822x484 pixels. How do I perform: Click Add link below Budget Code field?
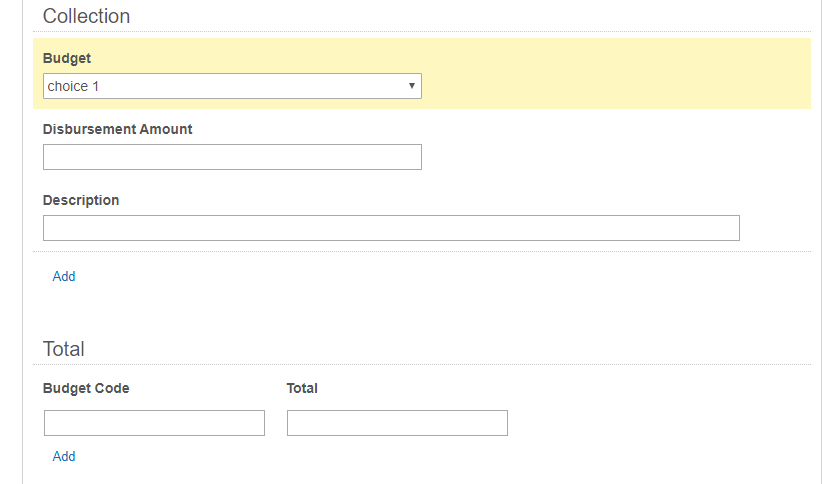click(x=64, y=456)
